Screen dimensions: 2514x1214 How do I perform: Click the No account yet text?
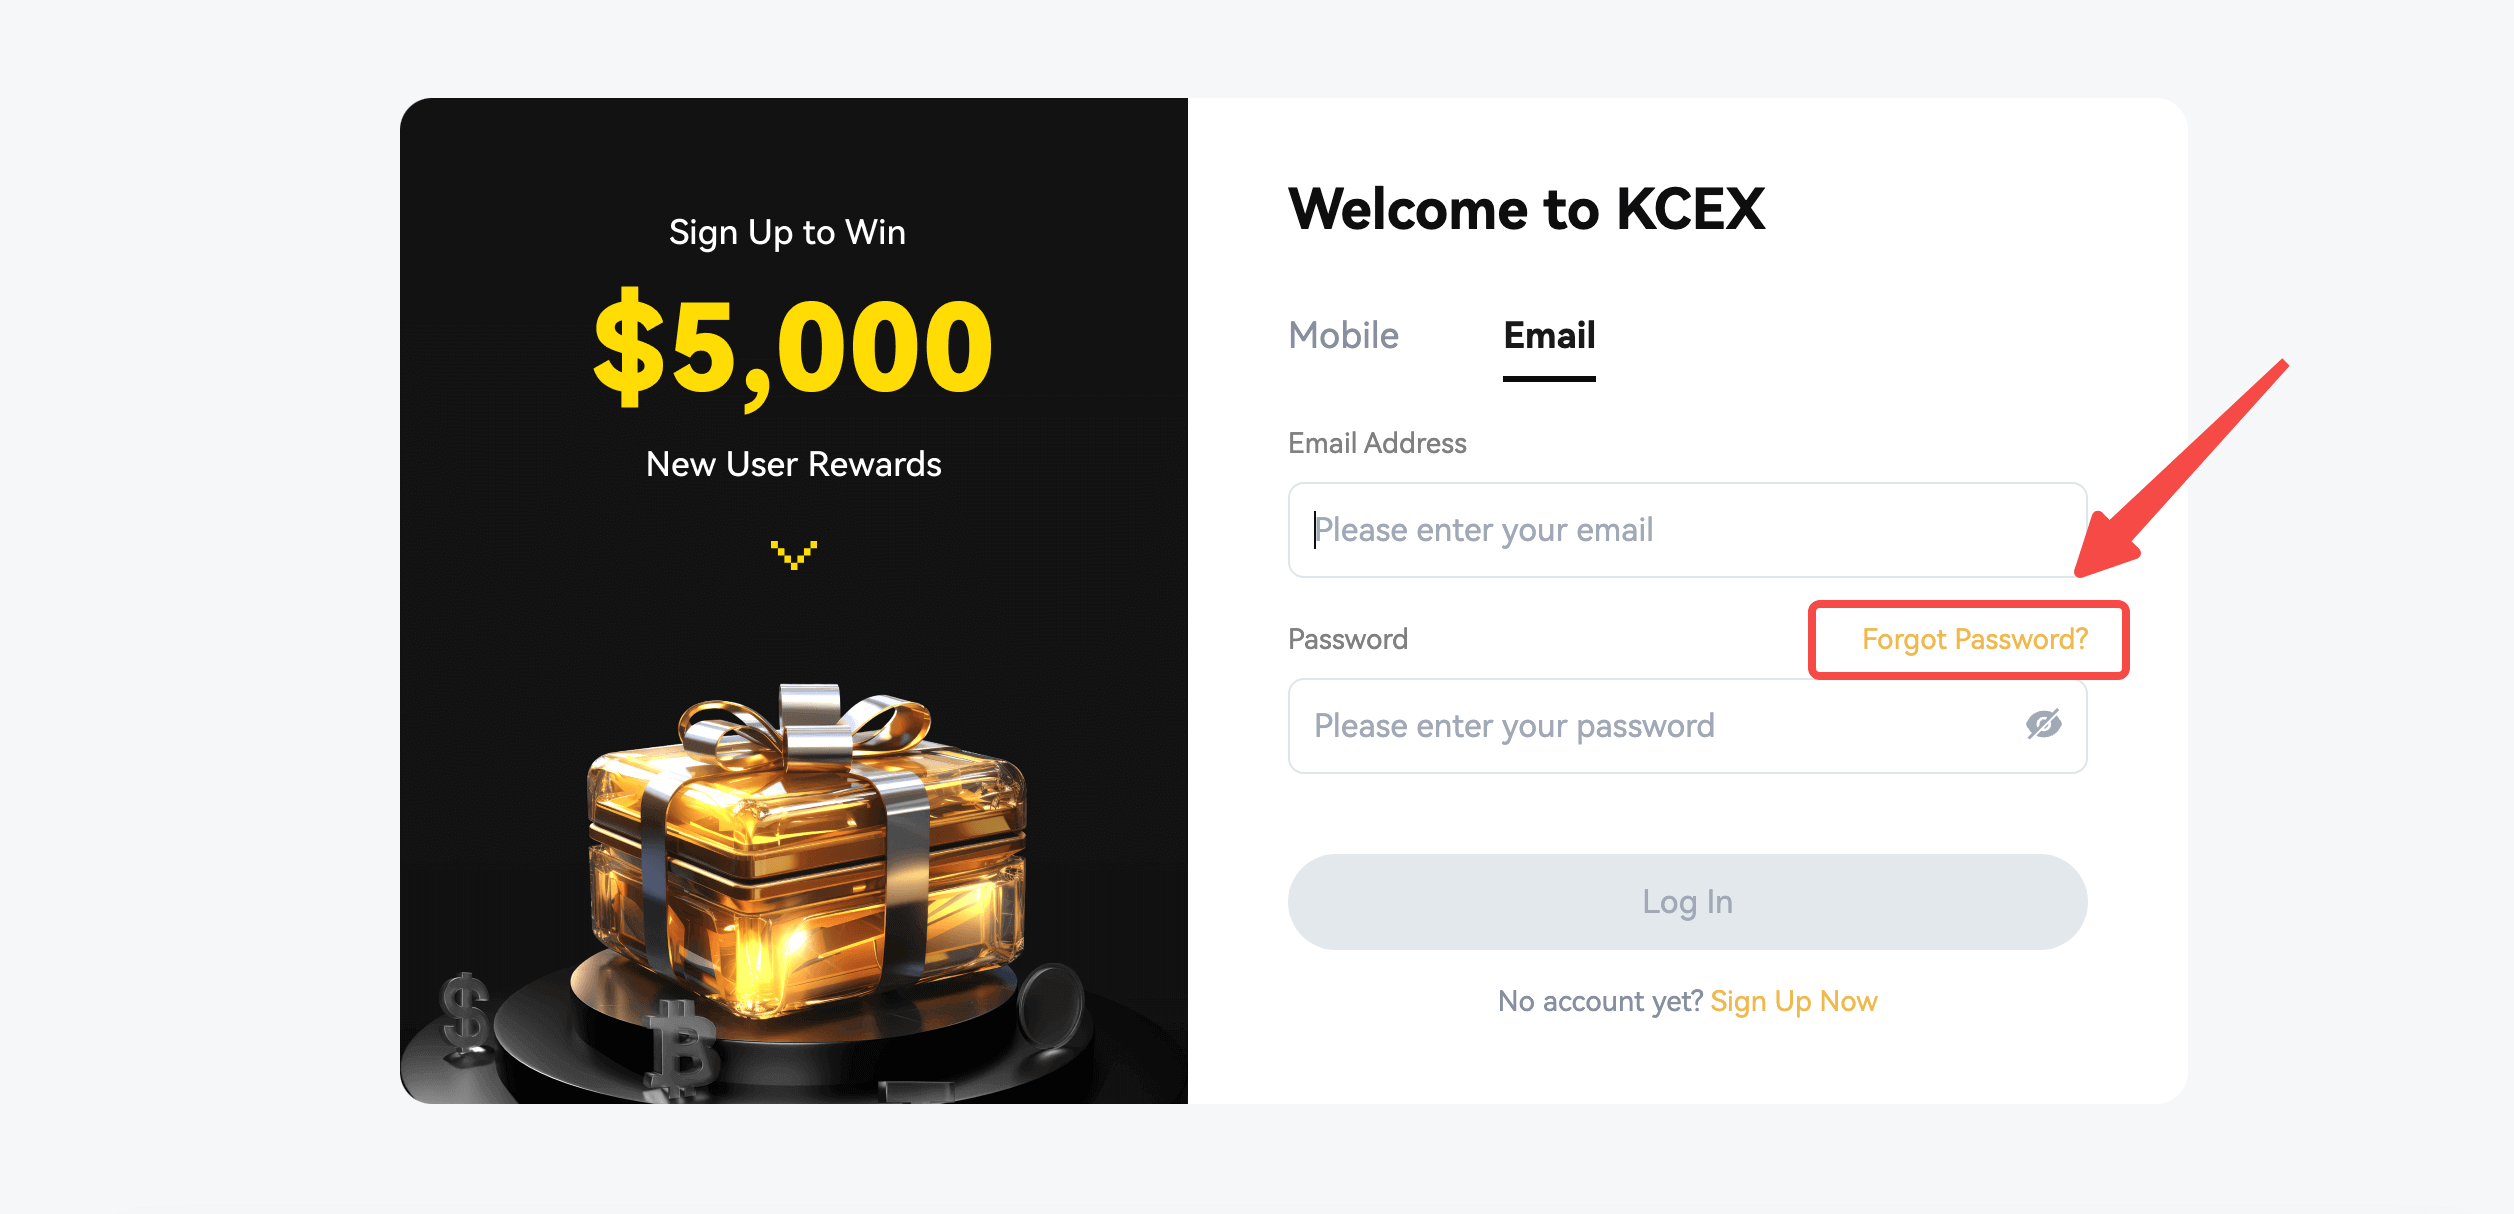point(1599,1001)
